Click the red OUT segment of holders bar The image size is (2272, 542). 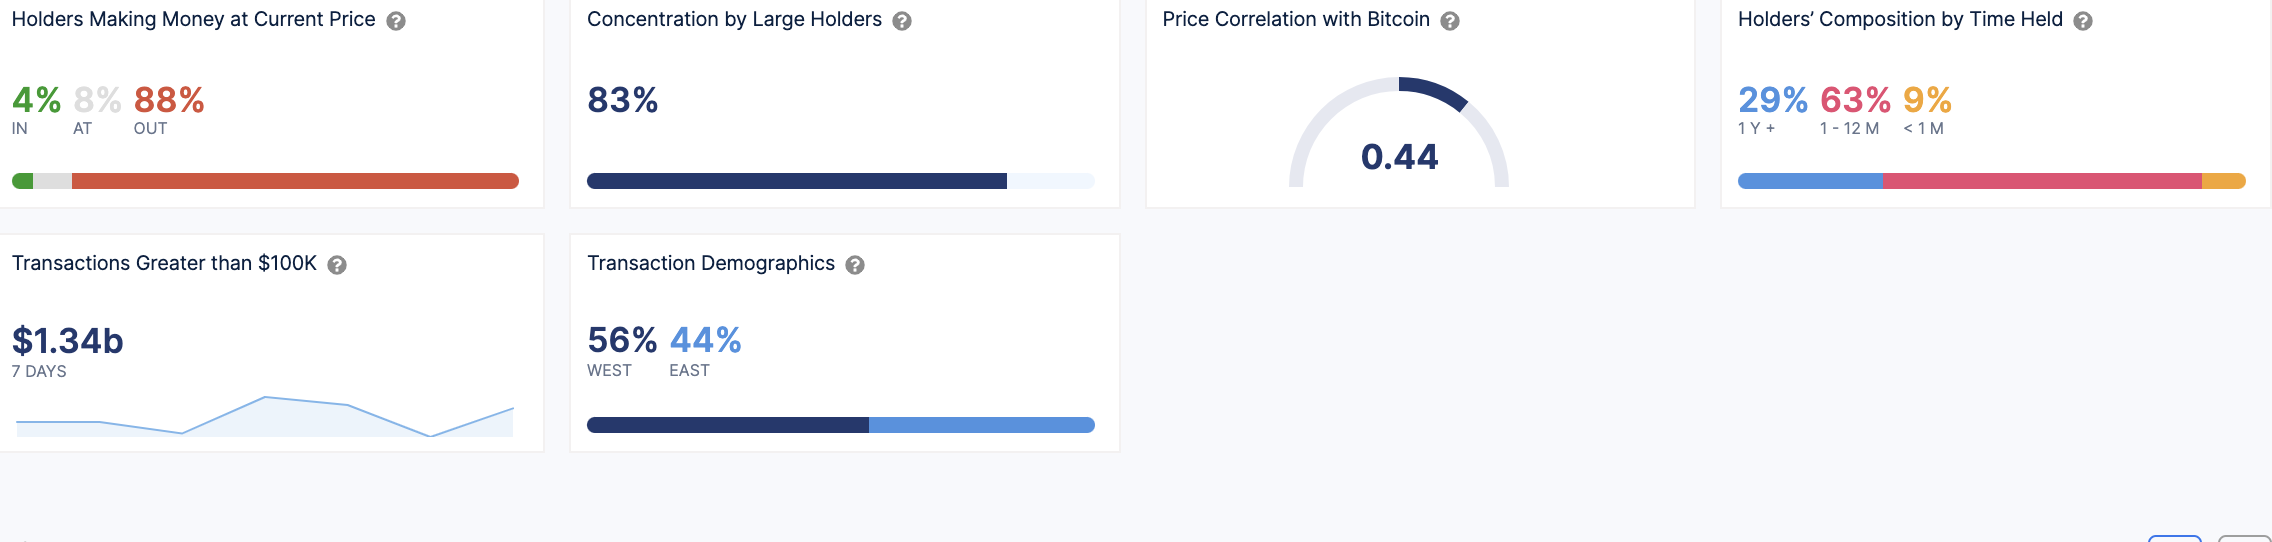point(295,181)
